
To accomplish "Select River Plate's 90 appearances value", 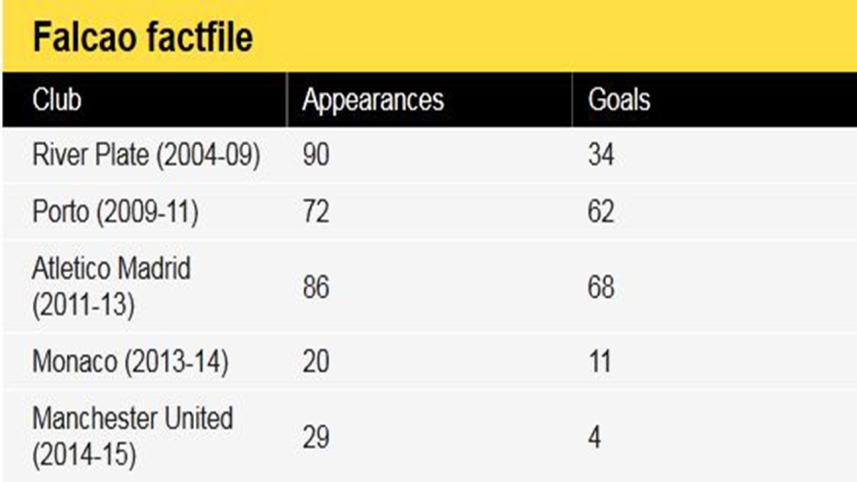I will click(317, 156).
